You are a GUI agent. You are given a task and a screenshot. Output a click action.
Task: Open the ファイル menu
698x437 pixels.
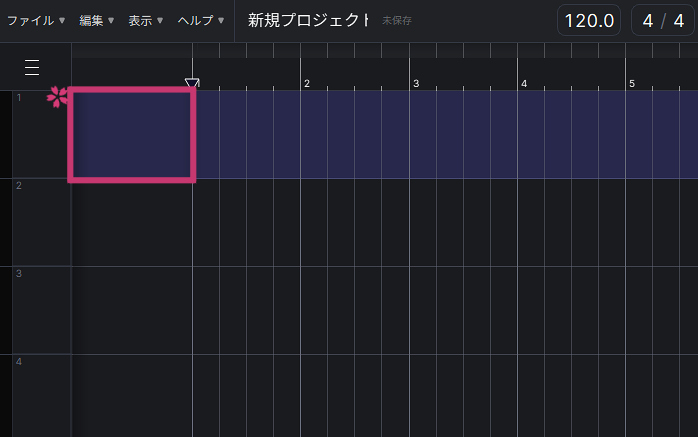click(36, 20)
